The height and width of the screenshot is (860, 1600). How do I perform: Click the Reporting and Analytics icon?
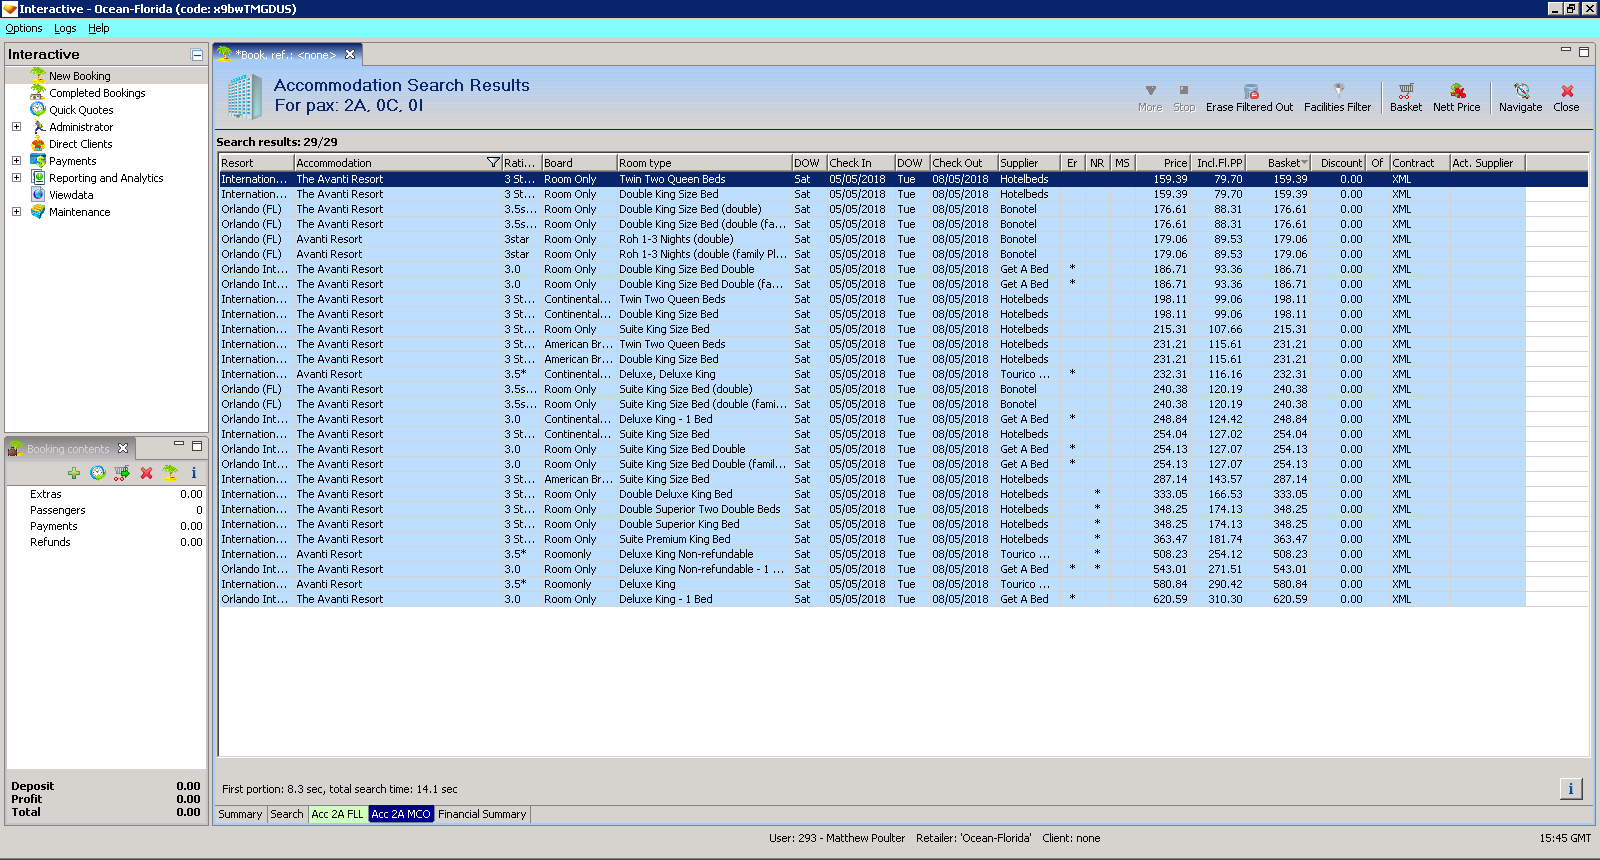[38, 177]
